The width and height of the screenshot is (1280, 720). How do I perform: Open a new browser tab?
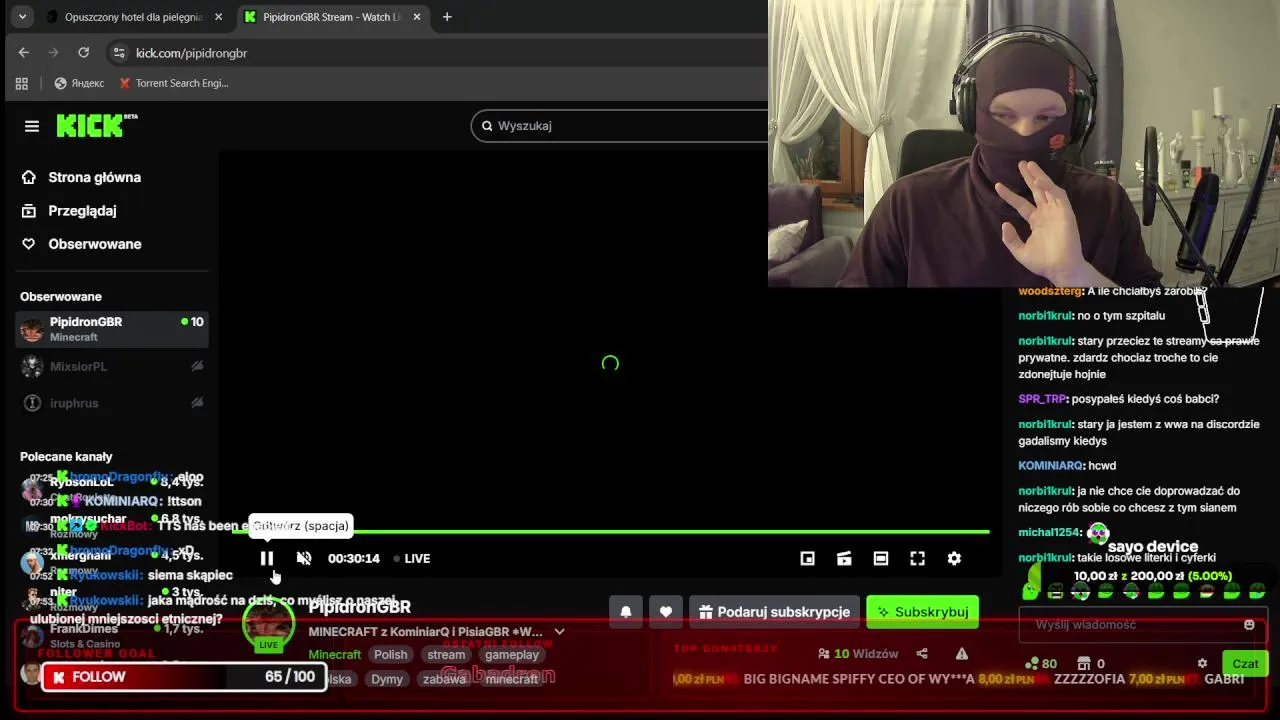[447, 17]
